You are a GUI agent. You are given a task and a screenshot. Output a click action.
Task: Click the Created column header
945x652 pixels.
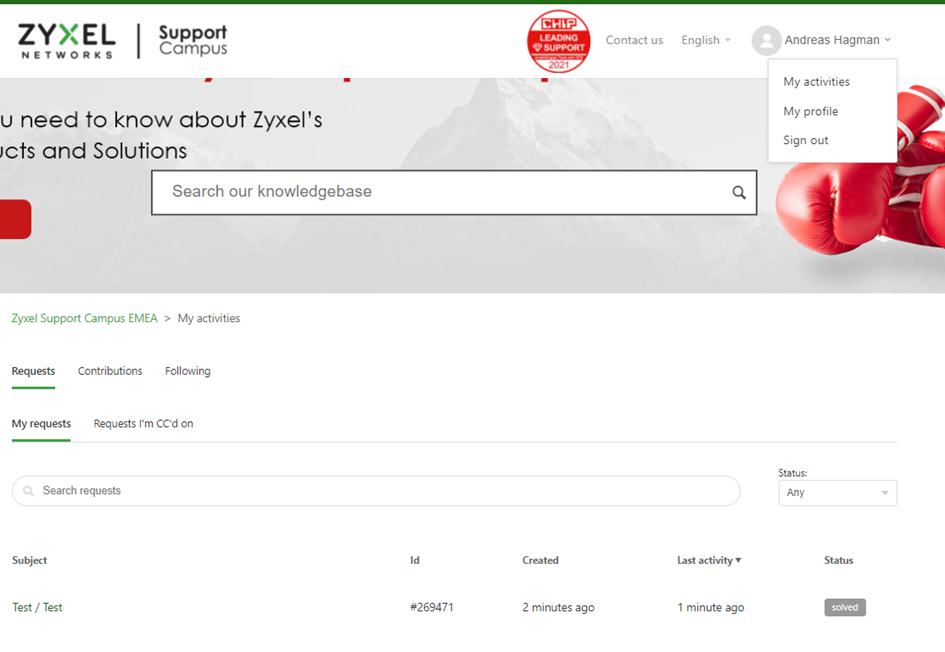coord(540,560)
